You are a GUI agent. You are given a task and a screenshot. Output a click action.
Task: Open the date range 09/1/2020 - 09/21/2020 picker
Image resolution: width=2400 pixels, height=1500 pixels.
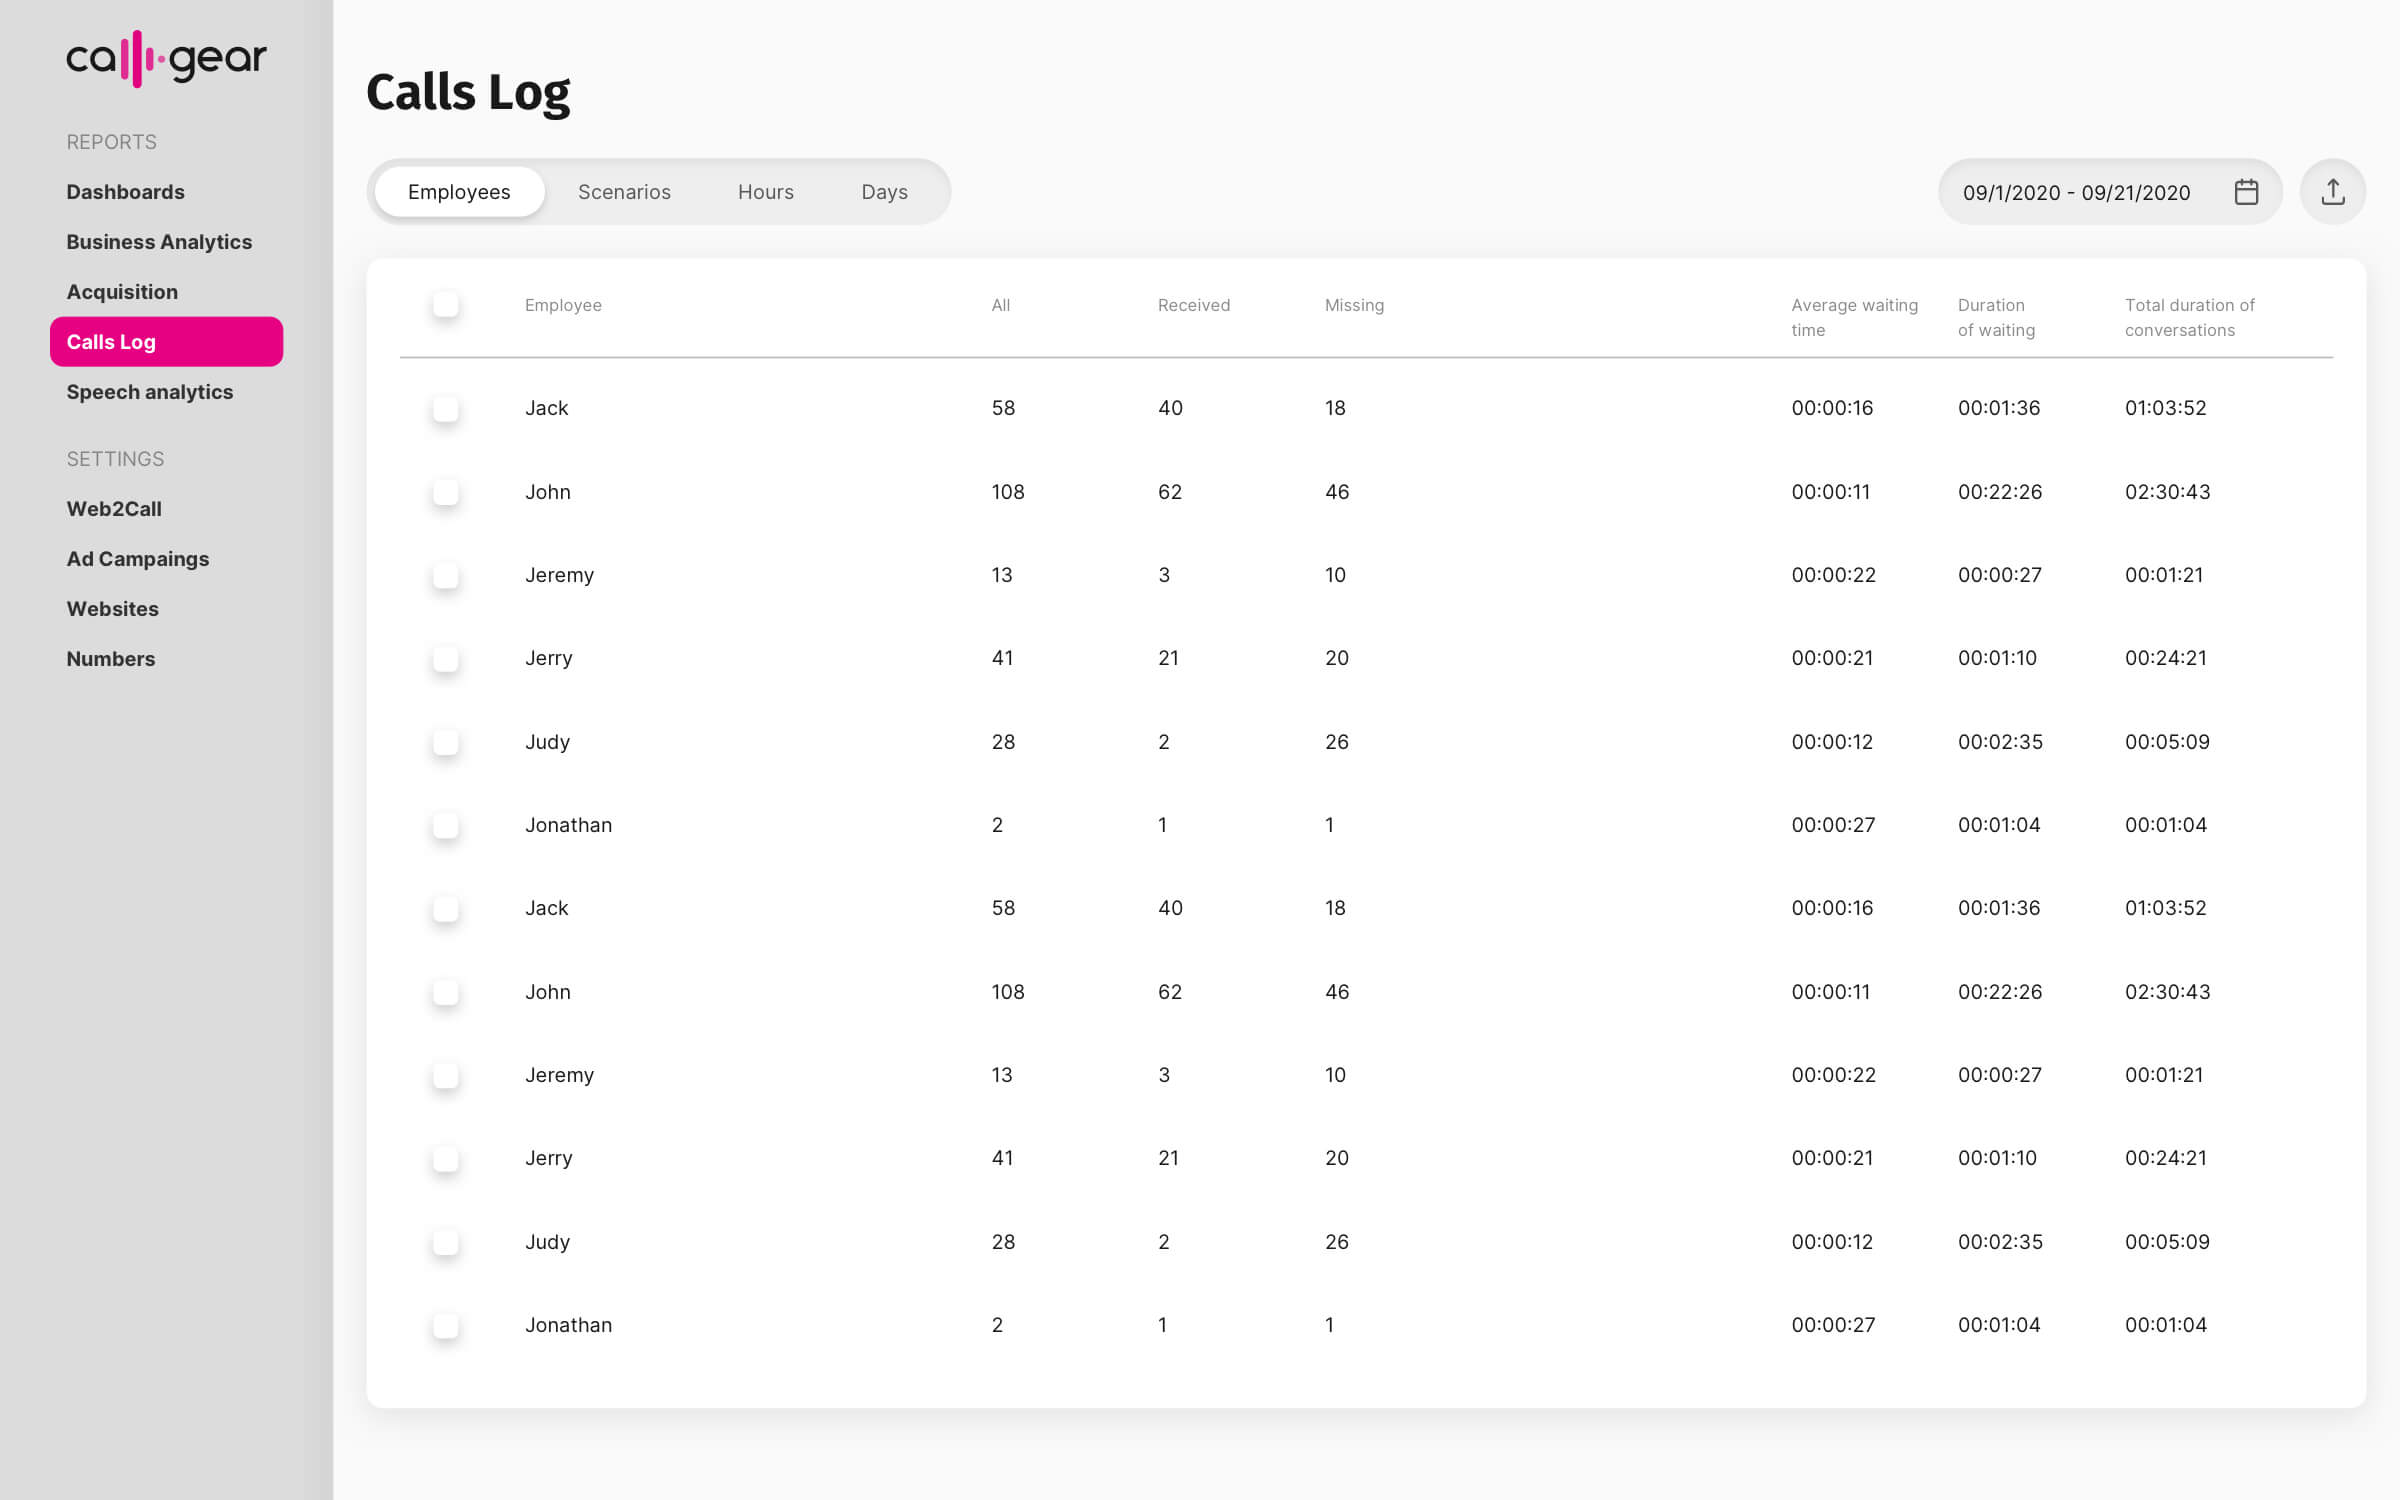pyautogui.click(x=2076, y=192)
